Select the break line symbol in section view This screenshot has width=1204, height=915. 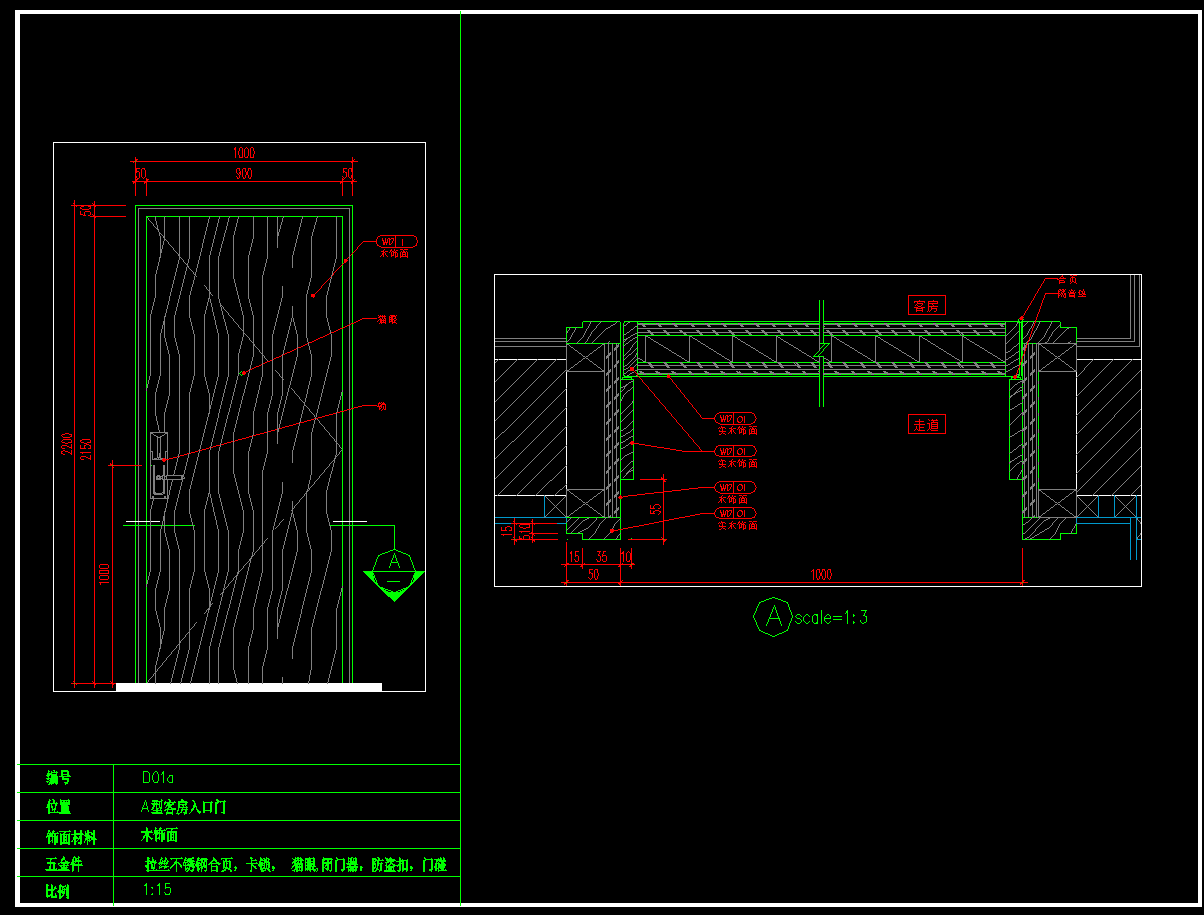coord(821,352)
